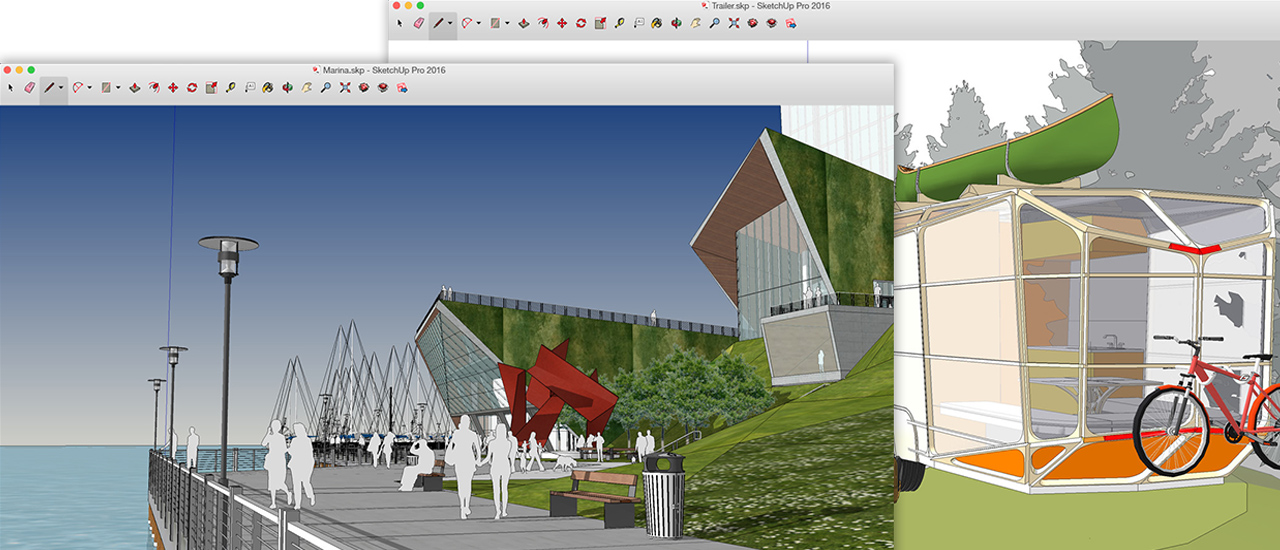Activate the Orbit tool in Marina toolbar
1280x550 pixels.
tap(287, 88)
